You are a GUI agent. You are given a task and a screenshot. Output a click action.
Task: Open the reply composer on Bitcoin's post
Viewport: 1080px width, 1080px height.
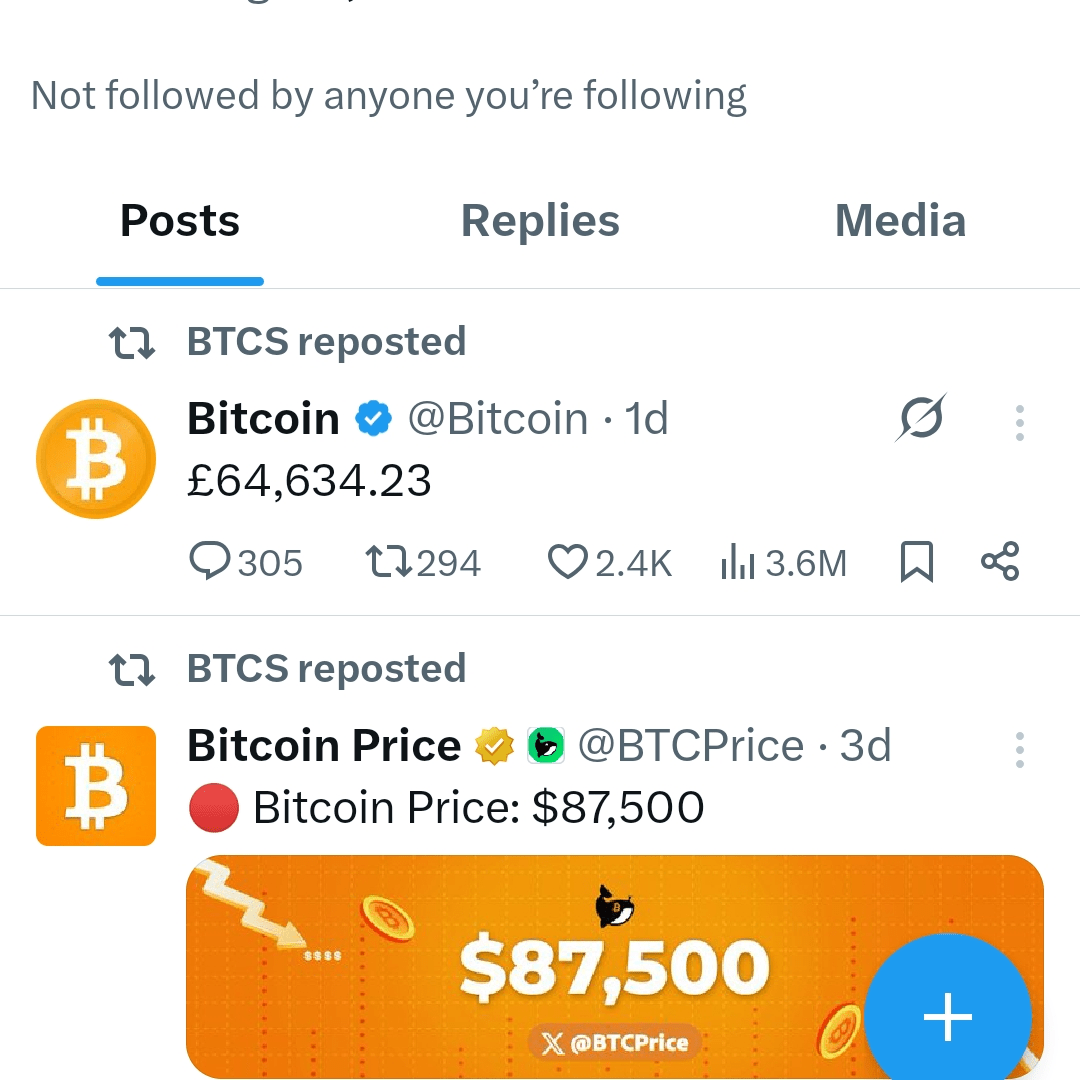pos(211,562)
